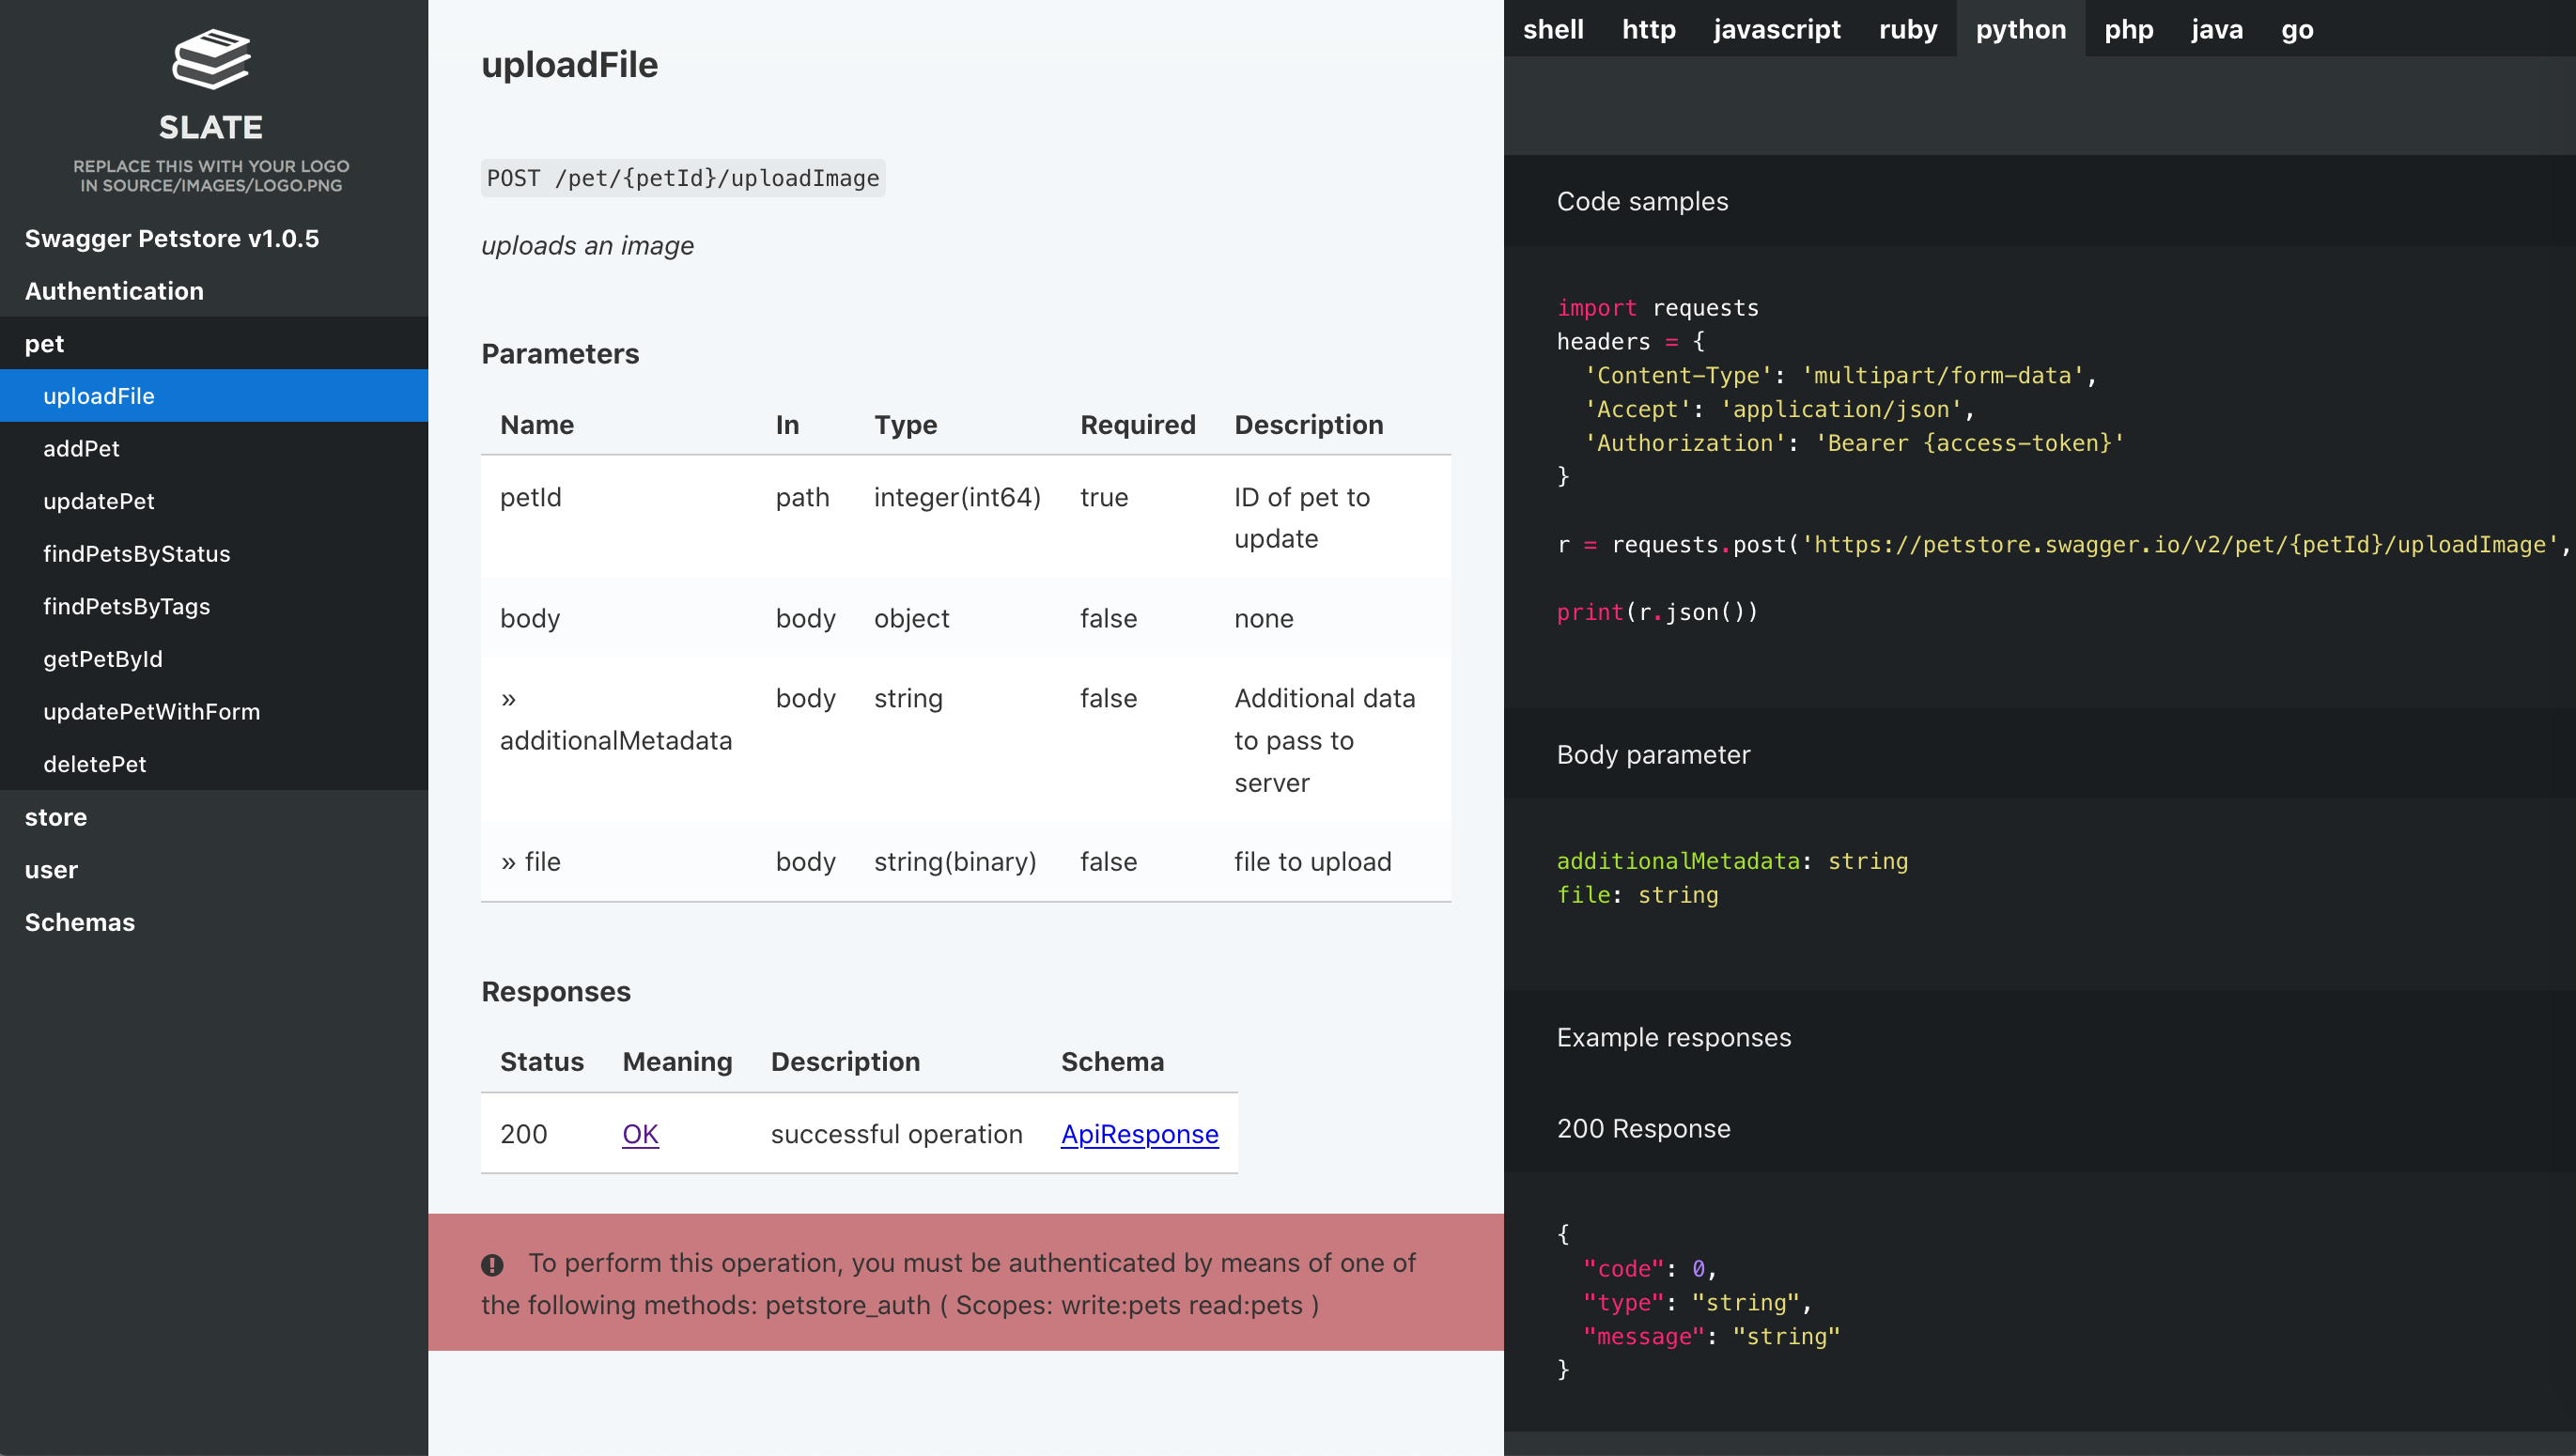The width and height of the screenshot is (2576, 1456).
Task: Collapse the pet section header
Action: [45, 344]
